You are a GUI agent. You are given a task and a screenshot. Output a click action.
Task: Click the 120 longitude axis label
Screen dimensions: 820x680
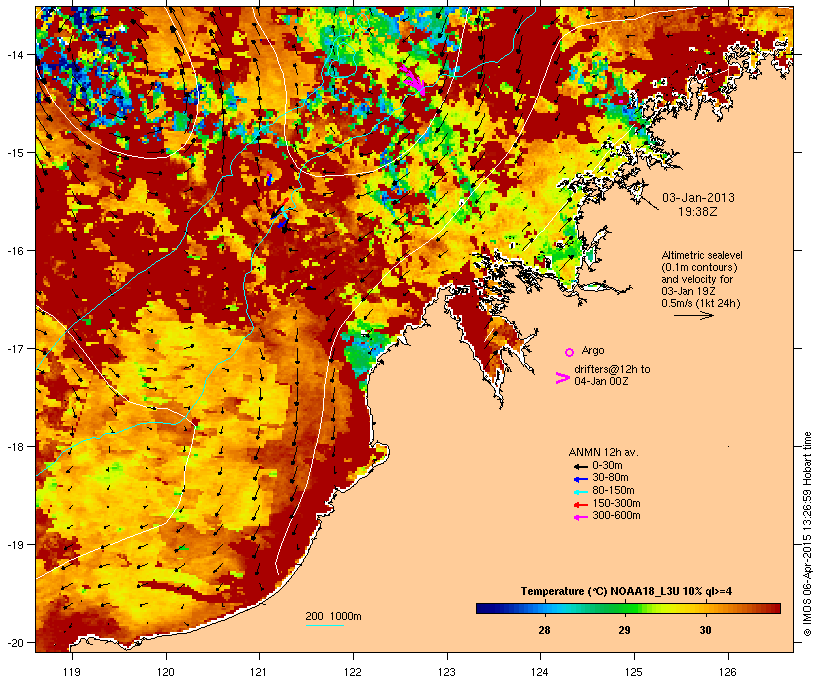click(166, 672)
